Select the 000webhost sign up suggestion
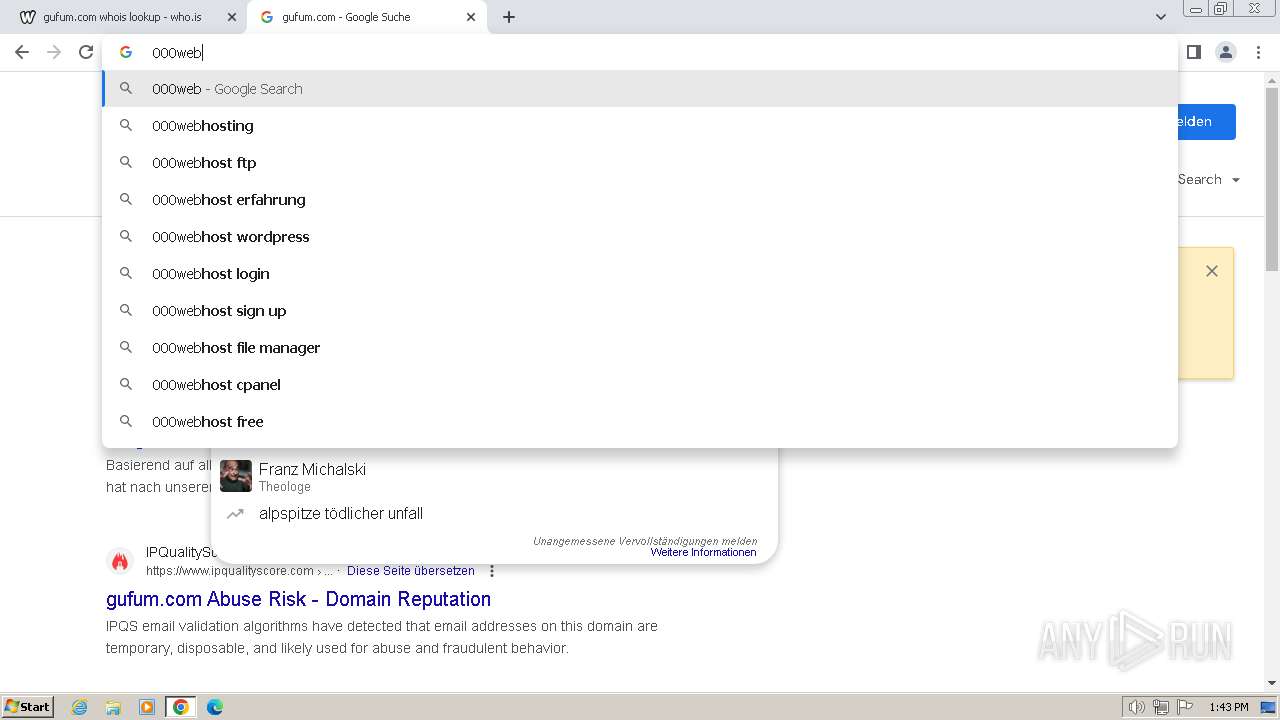Screen dimensions: 1280x720 [x=640, y=311]
